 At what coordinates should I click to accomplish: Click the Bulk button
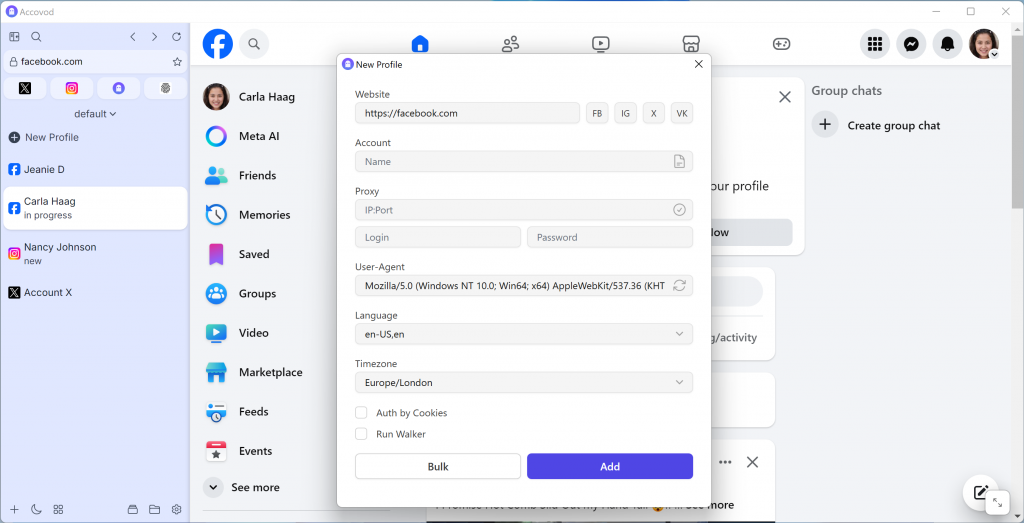pyautogui.click(x=437, y=466)
